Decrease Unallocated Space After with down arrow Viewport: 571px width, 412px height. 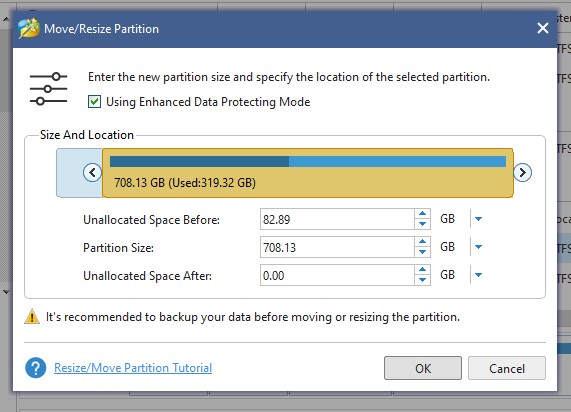pyautogui.click(x=422, y=280)
